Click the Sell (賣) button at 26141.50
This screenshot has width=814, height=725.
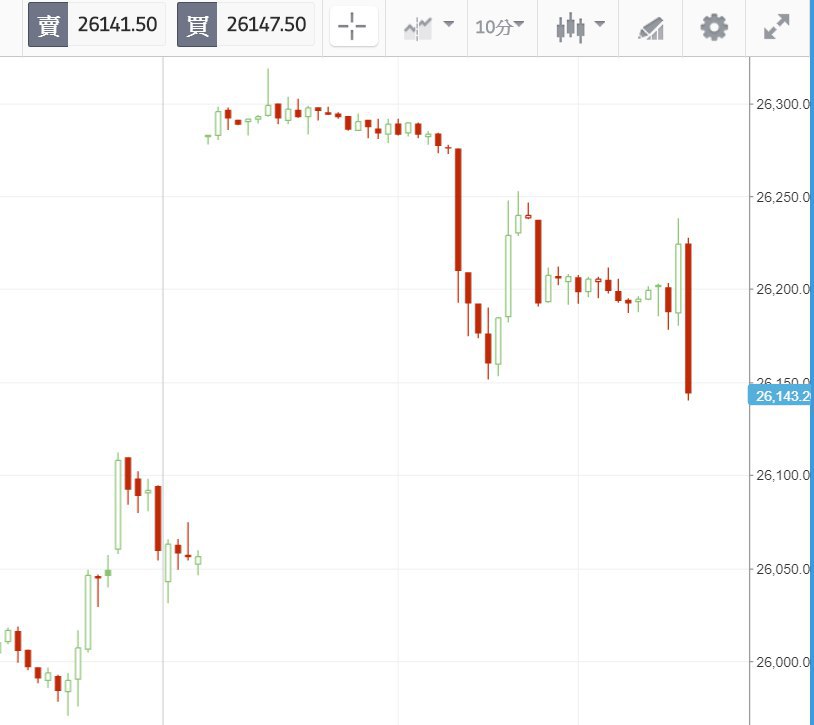click(x=117, y=25)
